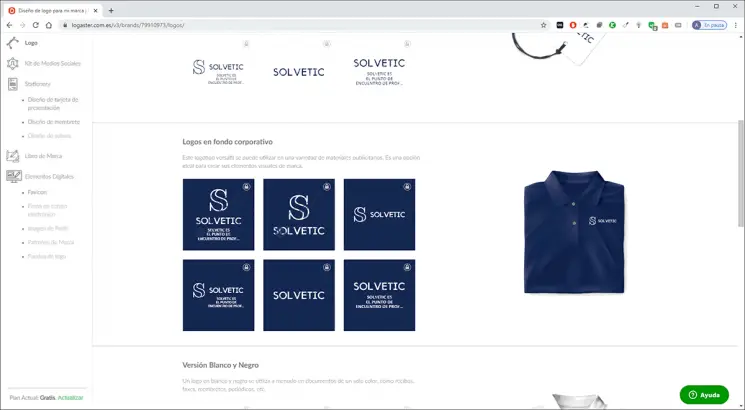Bookmark this page with the star icon

pyautogui.click(x=543, y=25)
